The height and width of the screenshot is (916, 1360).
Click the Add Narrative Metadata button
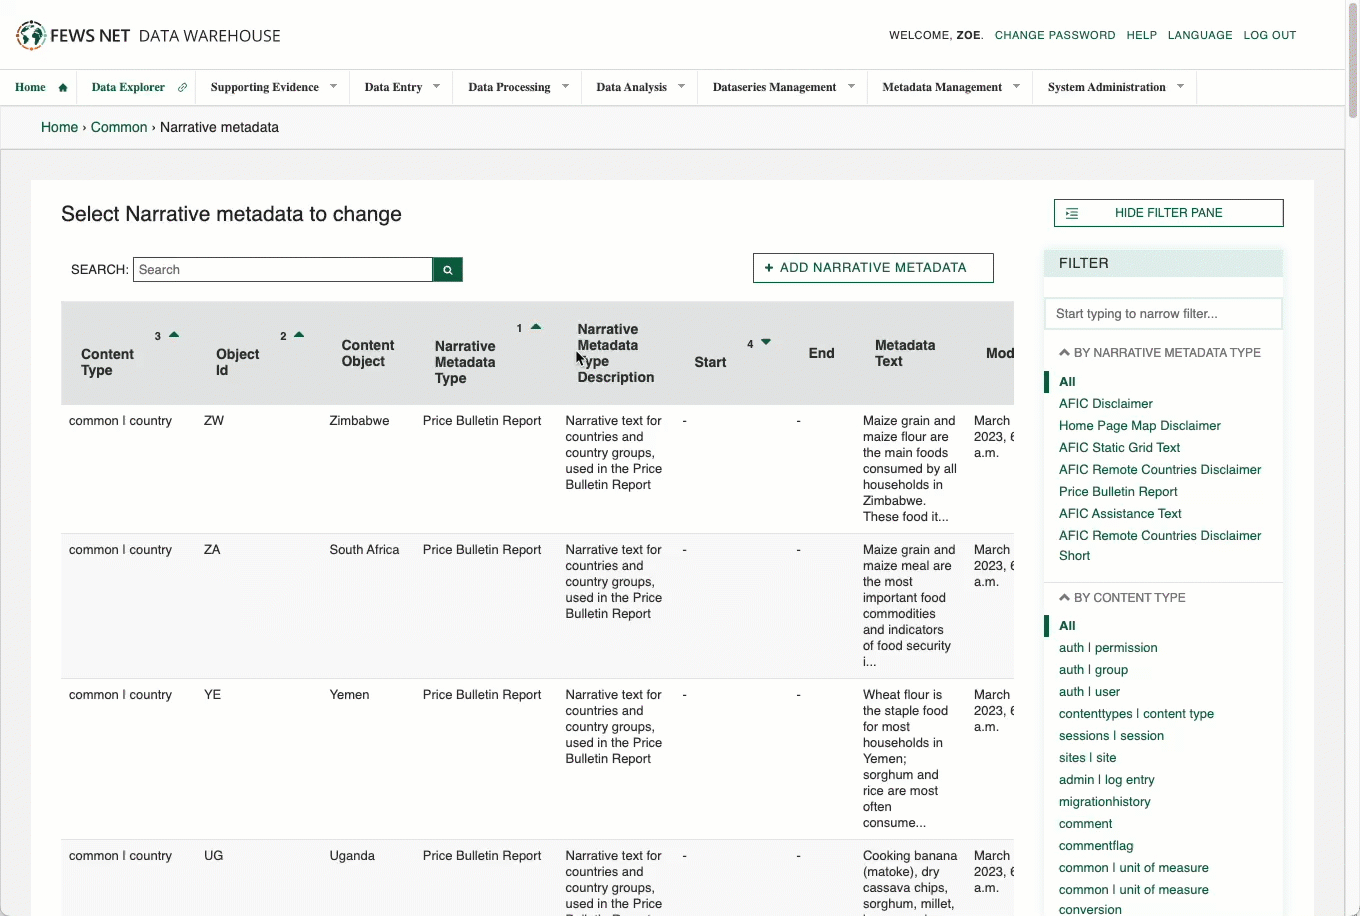[x=873, y=268]
